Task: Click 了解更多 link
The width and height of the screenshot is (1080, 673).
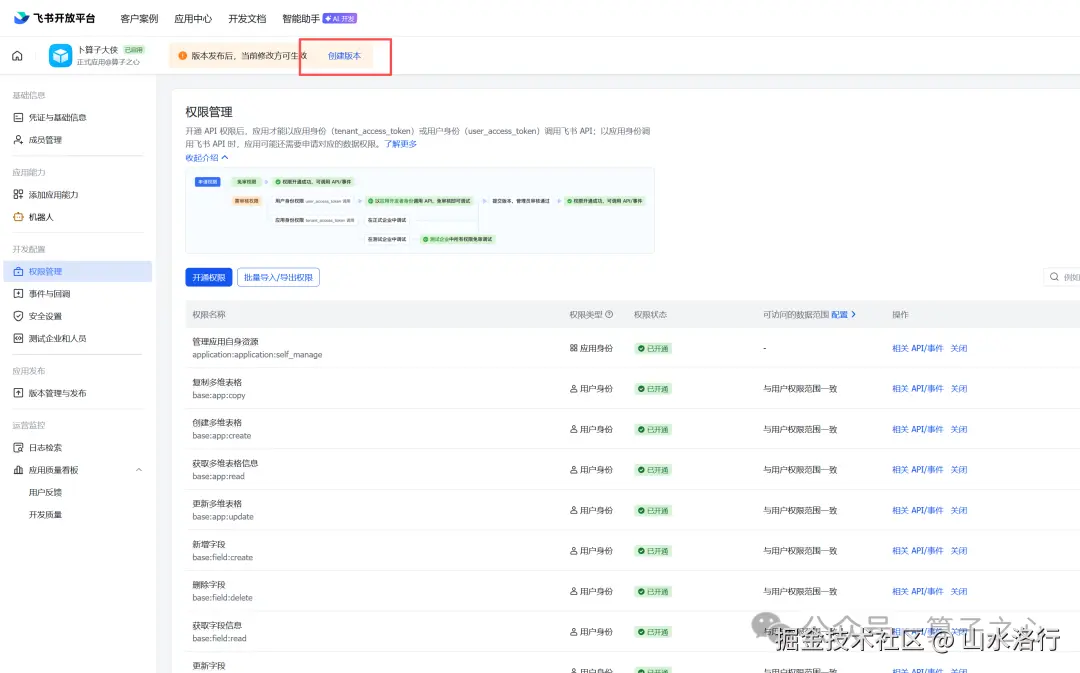Action: tap(400, 144)
